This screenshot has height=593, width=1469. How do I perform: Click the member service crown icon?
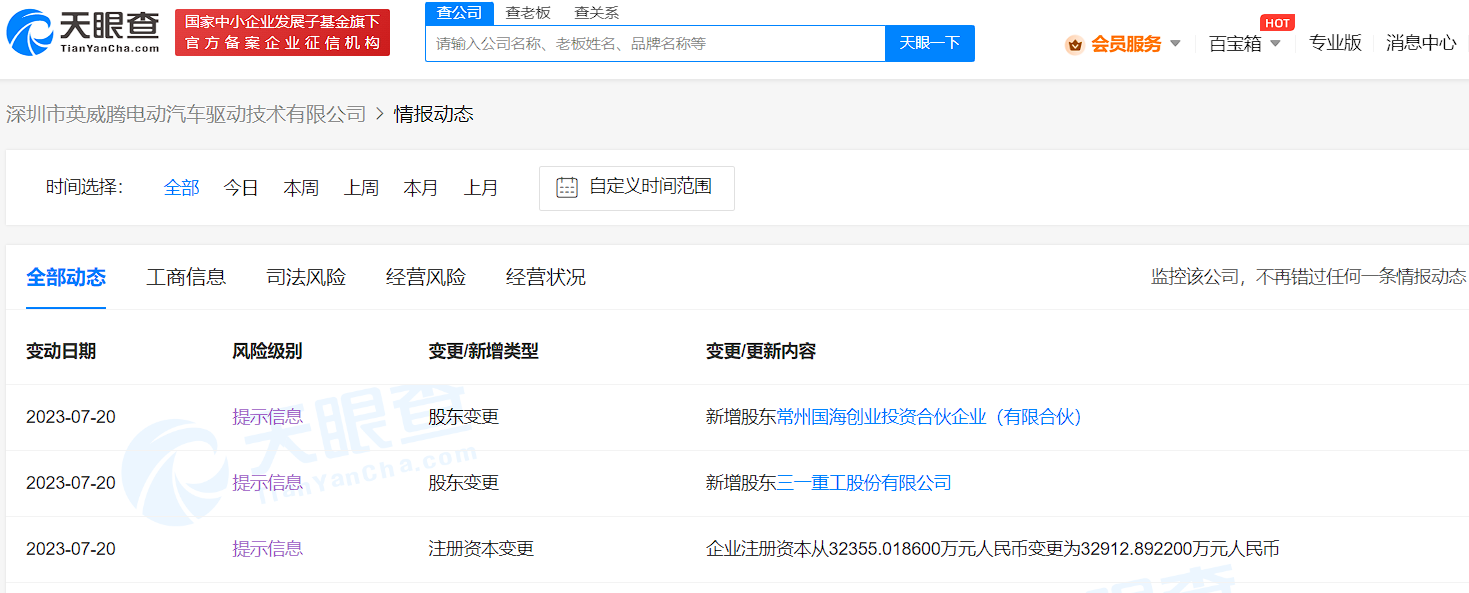[x=1074, y=44]
